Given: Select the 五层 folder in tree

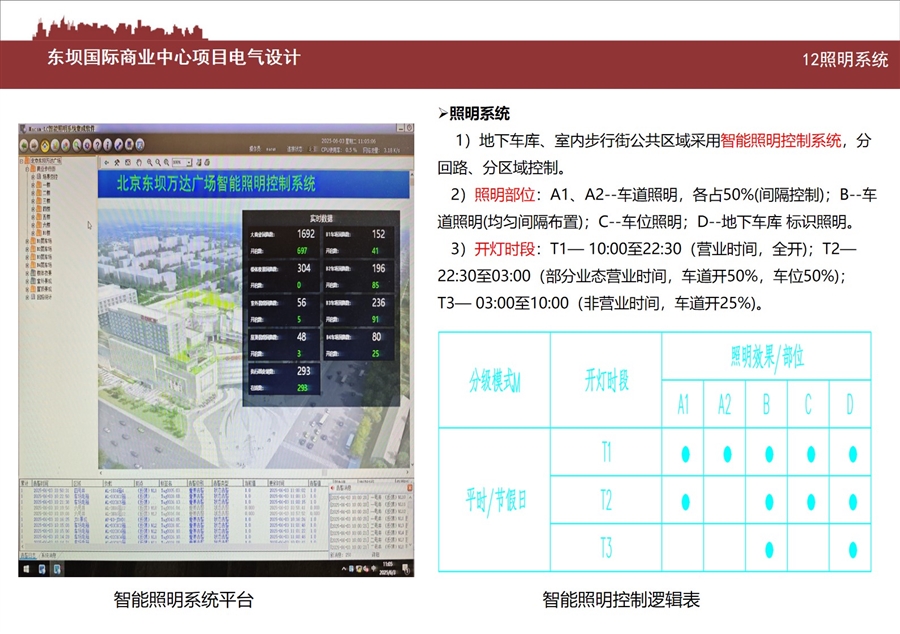Looking at the screenshot, I should click(x=44, y=217).
